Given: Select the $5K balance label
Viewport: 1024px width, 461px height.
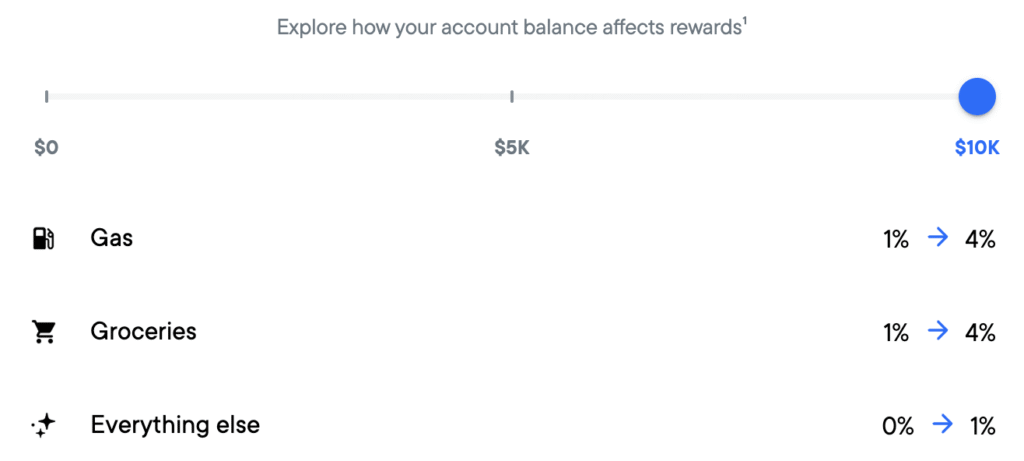Looking at the screenshot, I should (512, 148).
